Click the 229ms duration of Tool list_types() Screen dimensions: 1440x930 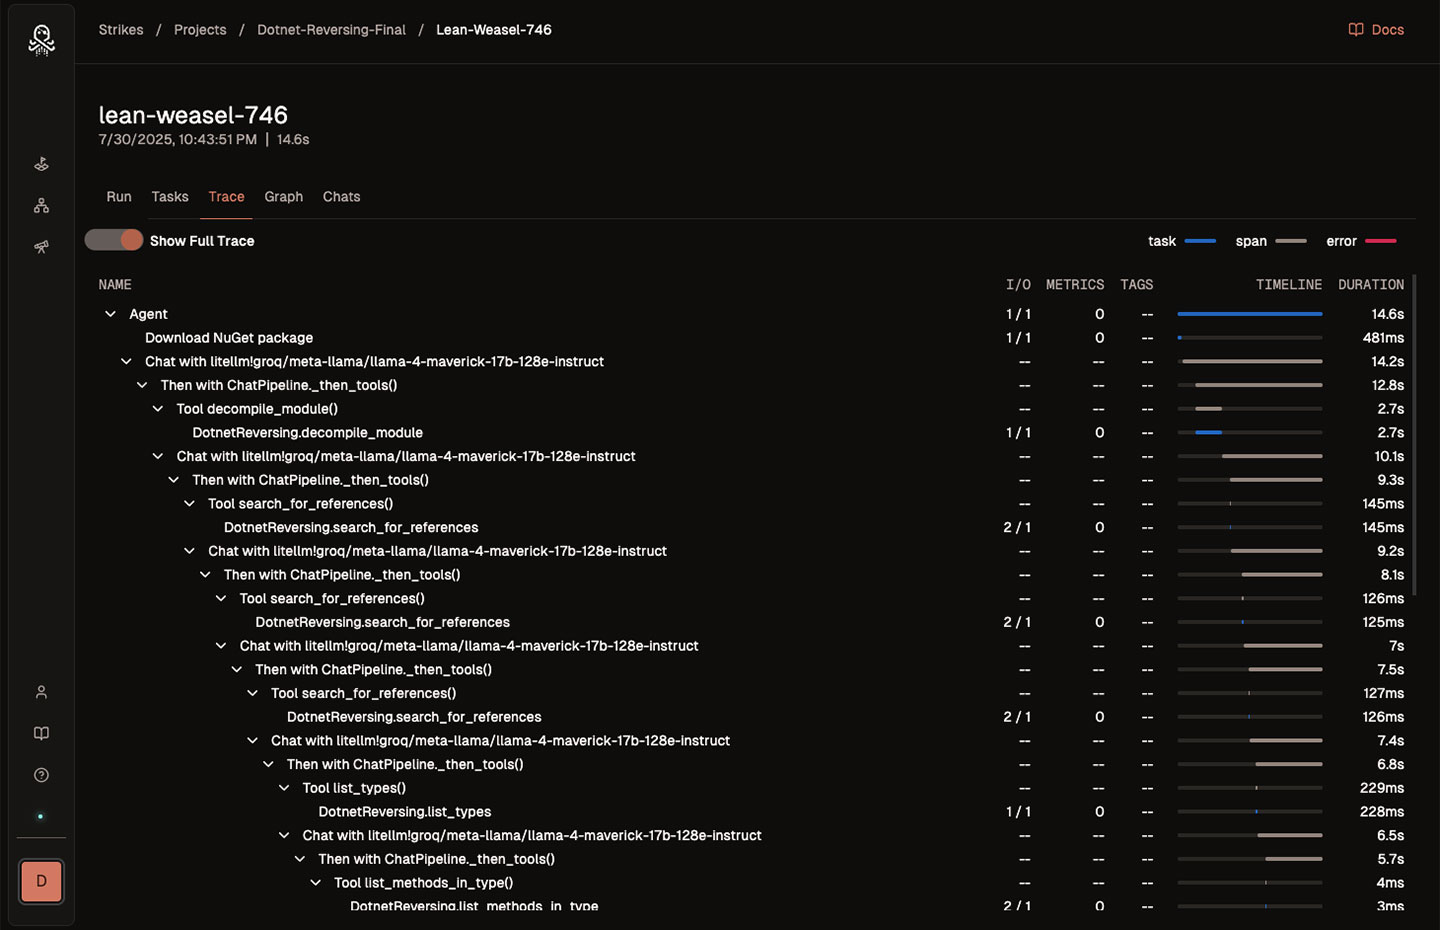pyautogui.click(x=1382, y=788)
